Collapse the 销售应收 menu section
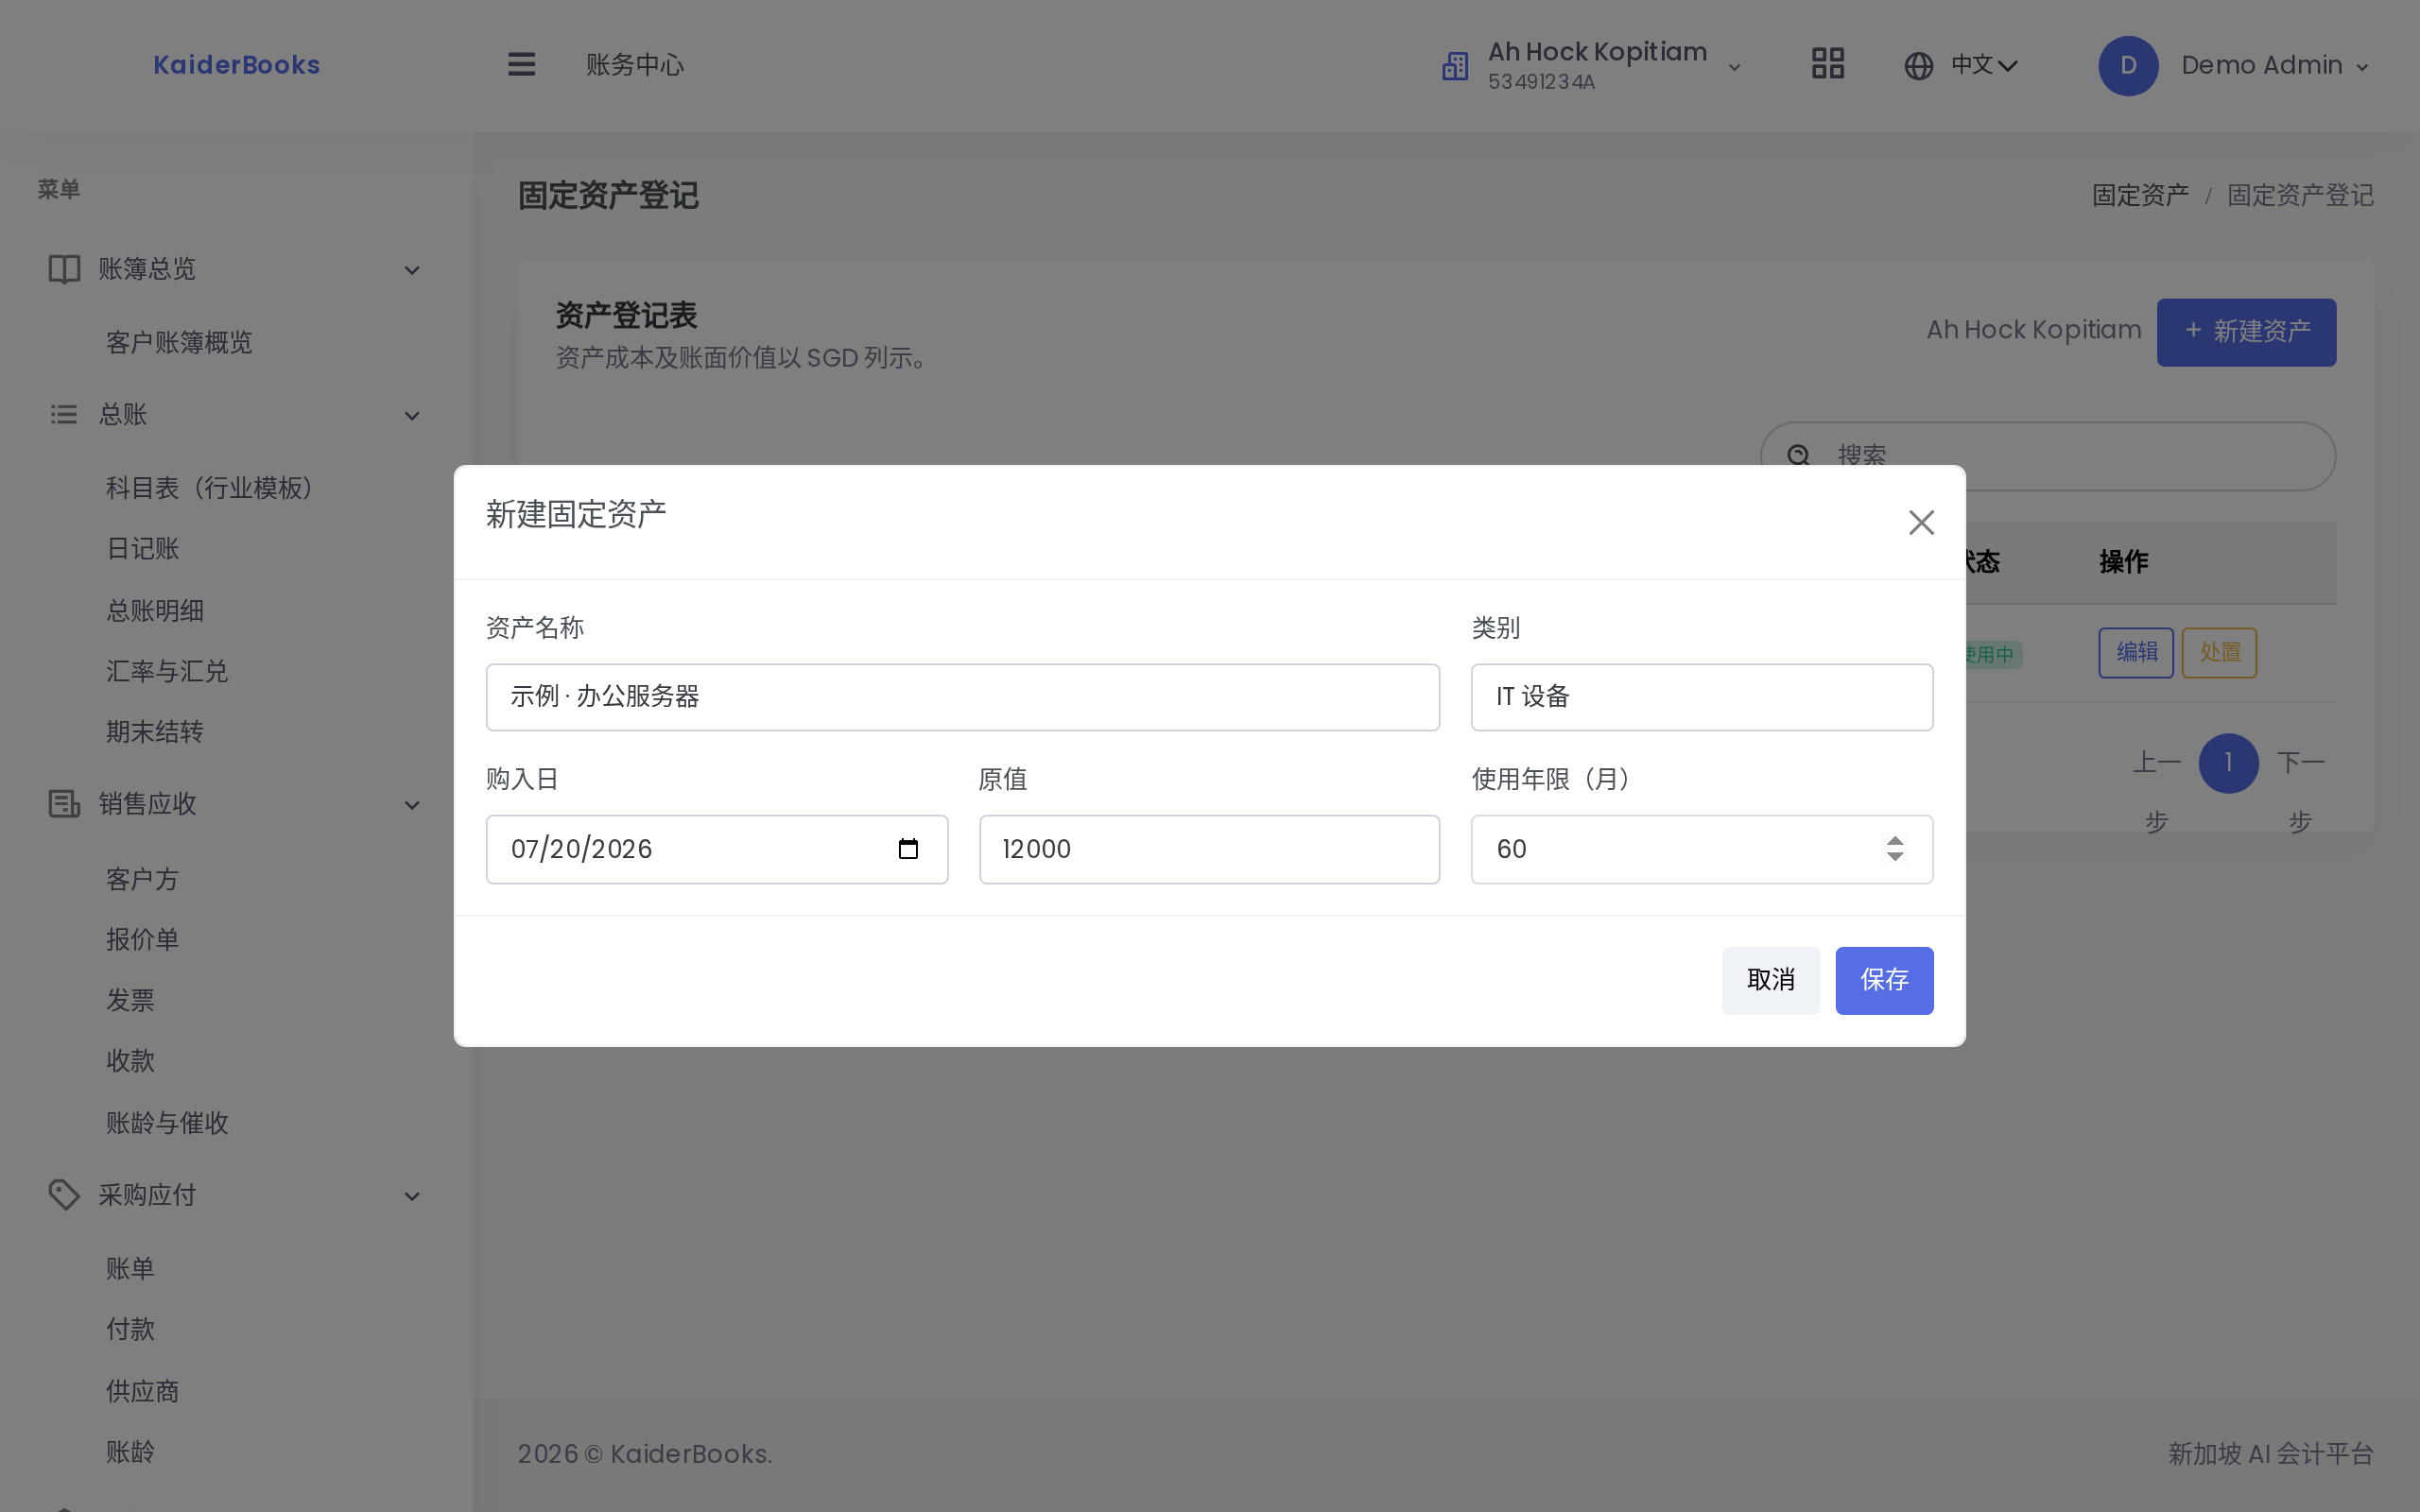 (412, 805)
